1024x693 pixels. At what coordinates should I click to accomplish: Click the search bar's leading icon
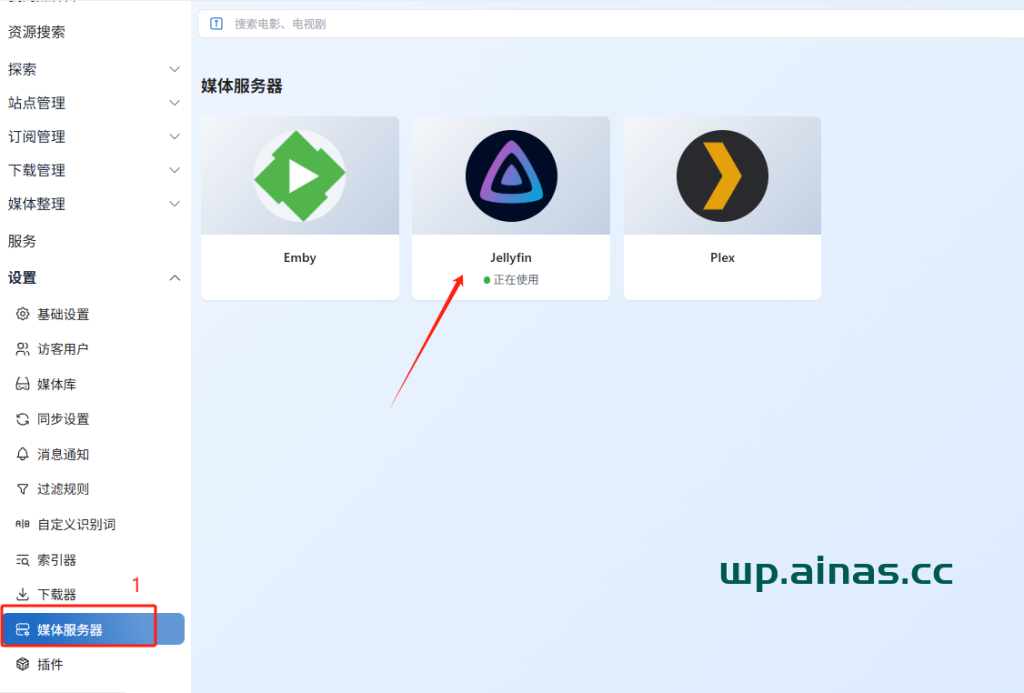click(x=216, y=24)
